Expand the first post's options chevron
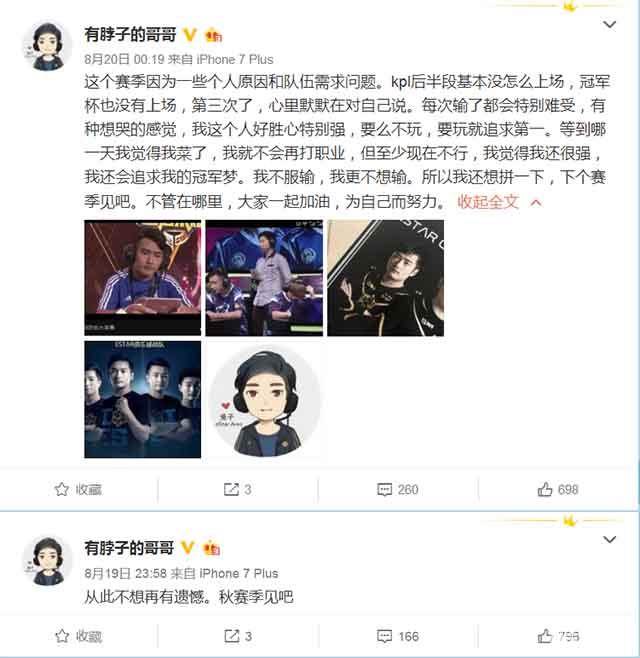The width and height of the screenshot is (640, 658). (609, 24)
